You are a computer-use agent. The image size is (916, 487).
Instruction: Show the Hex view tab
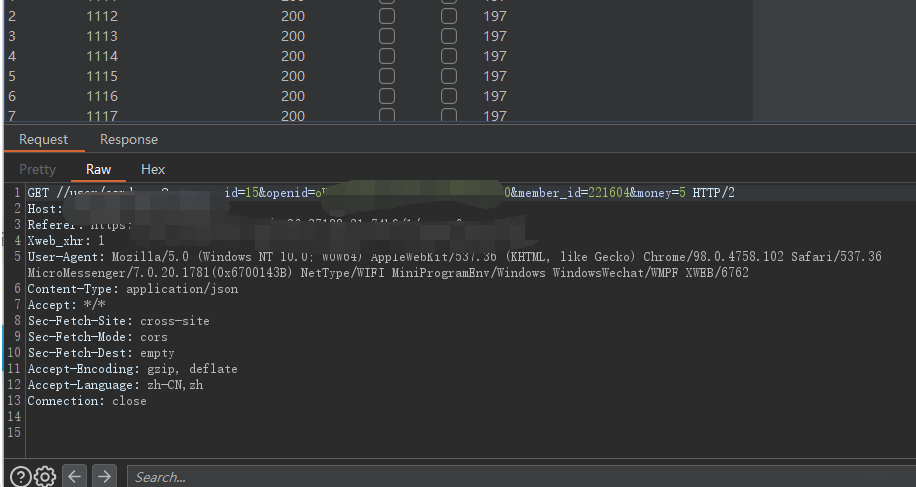click(153, 170)
